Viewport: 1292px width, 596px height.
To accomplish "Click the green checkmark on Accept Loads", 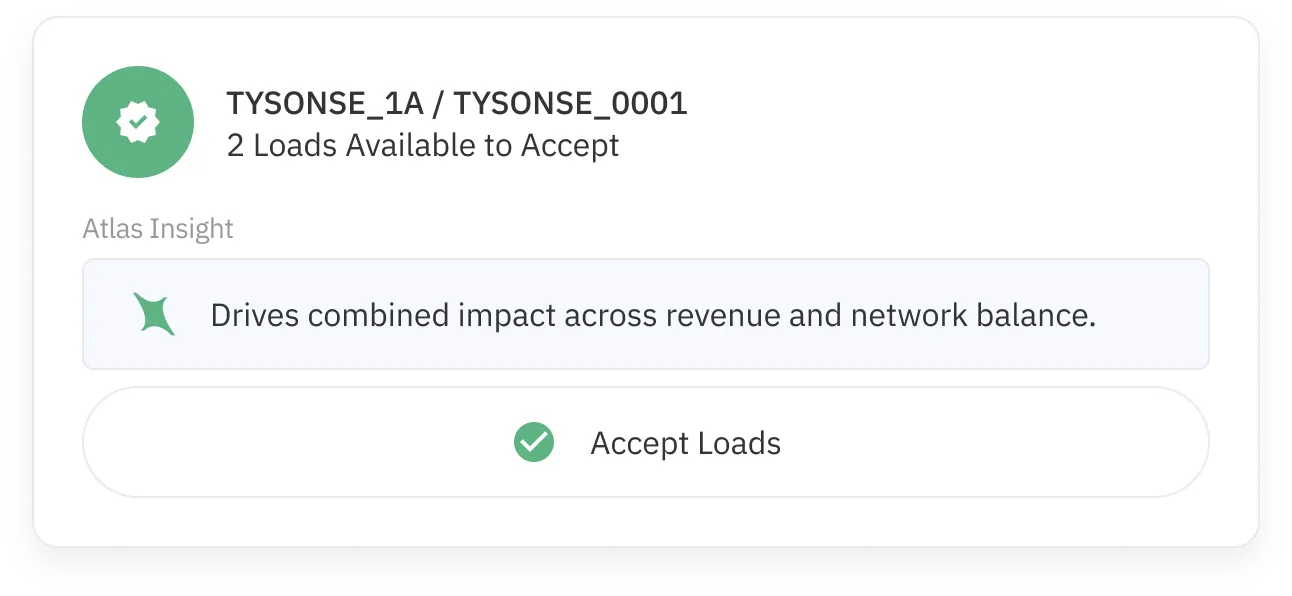I will tap(534, 441).
